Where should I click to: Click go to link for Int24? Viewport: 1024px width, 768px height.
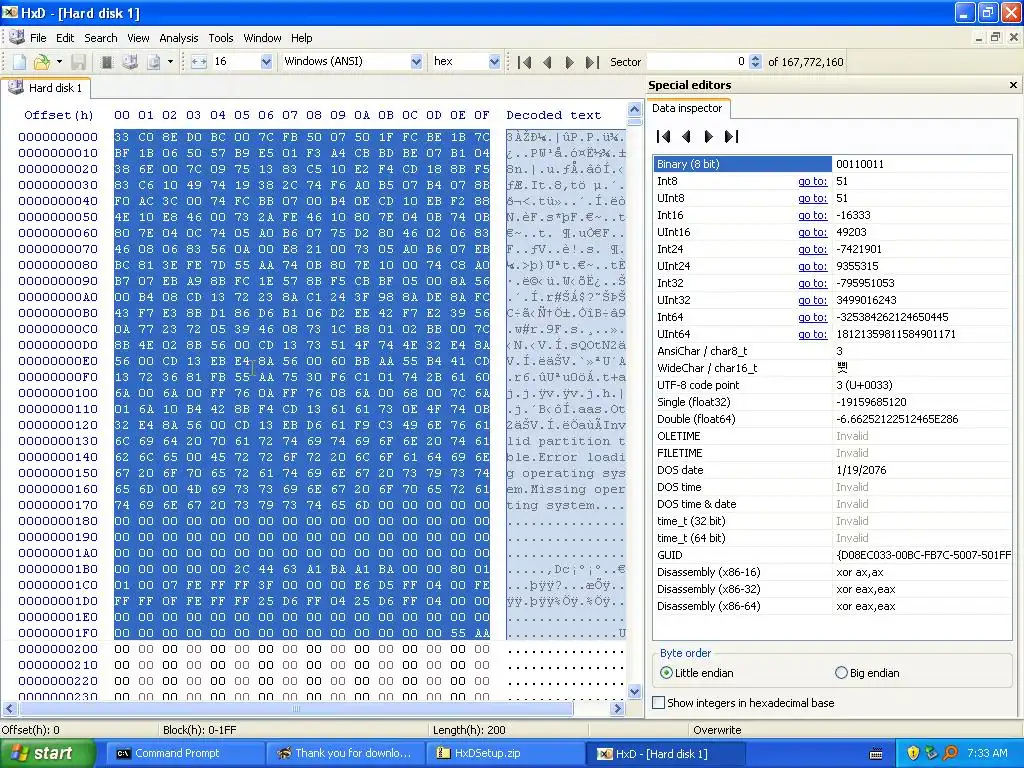click(x=812, y=249)
